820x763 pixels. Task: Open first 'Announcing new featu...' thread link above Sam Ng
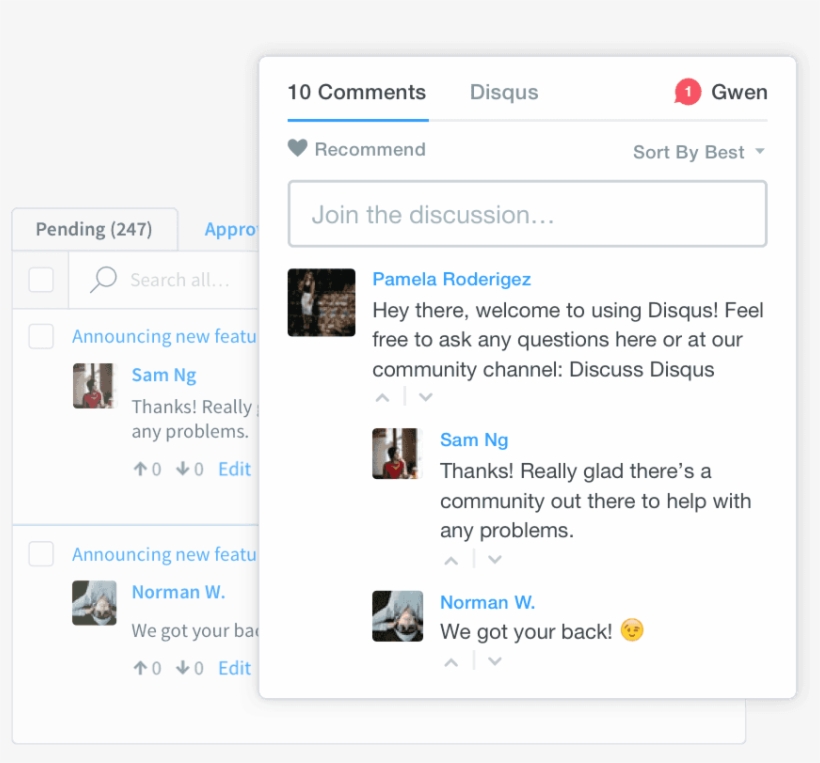tap(165, 336)
